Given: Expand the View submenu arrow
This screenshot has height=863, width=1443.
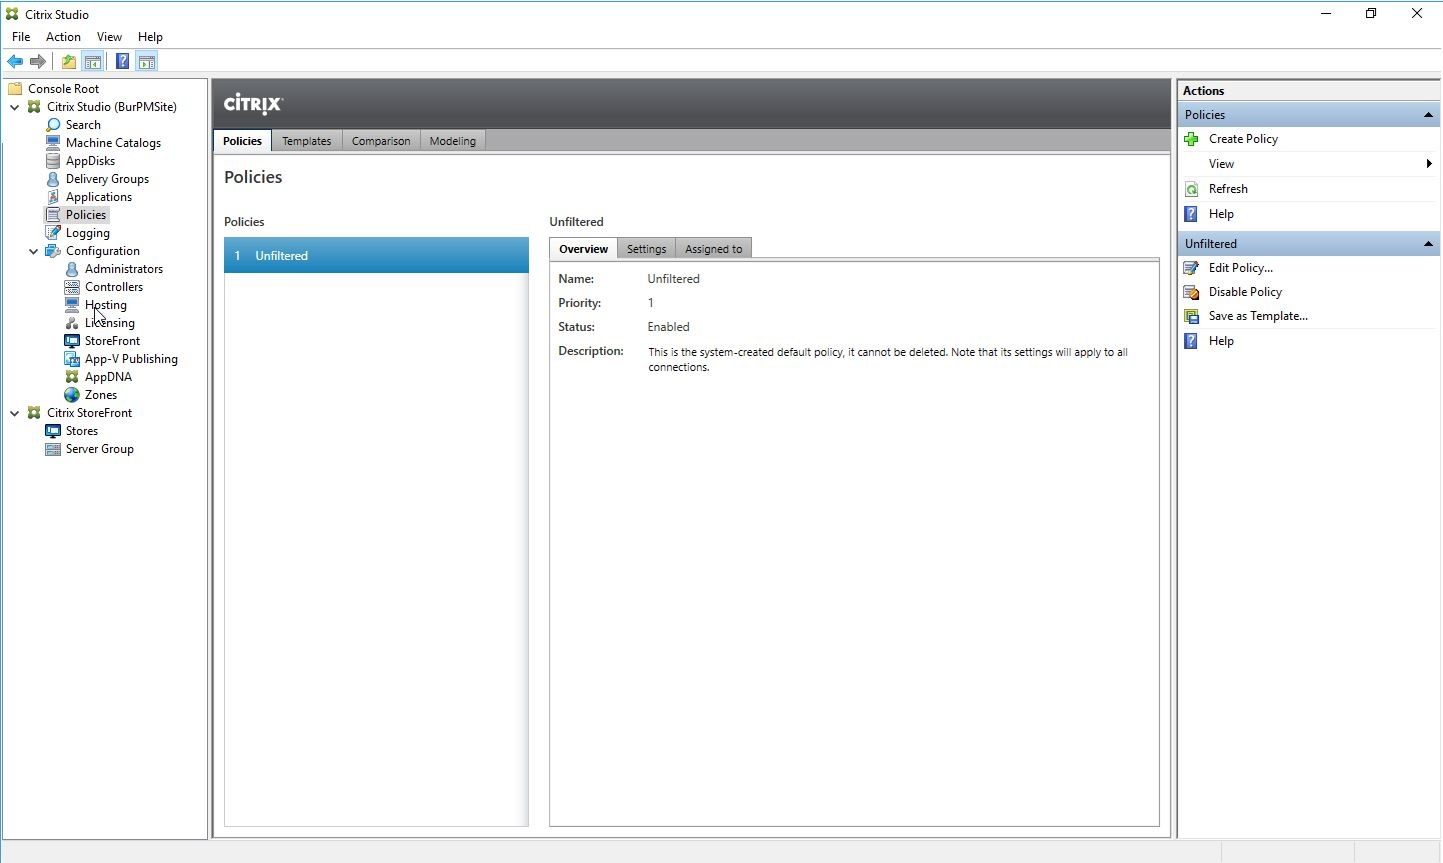Looking at the screenshot, I should [x=1429, y=164].
